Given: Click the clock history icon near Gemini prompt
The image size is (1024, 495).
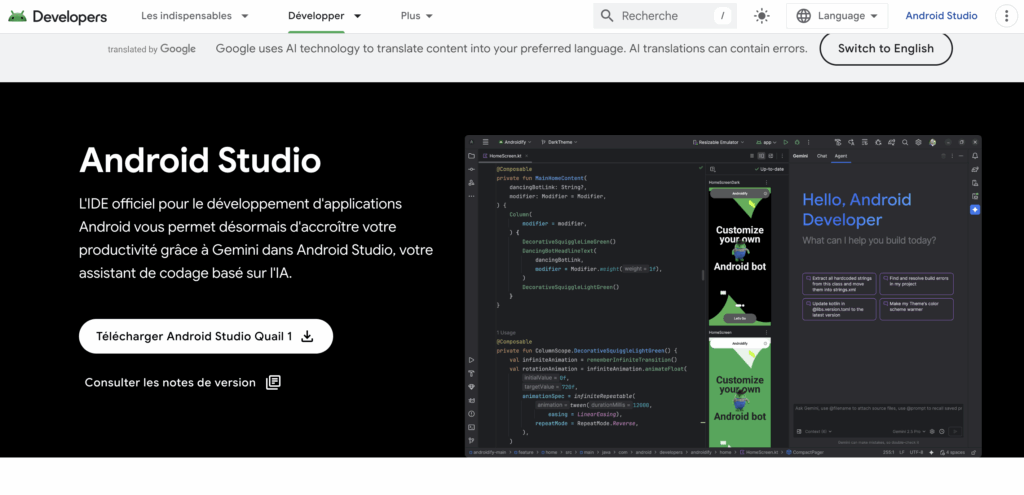Looking at the screenshot, I should [942, 432].
